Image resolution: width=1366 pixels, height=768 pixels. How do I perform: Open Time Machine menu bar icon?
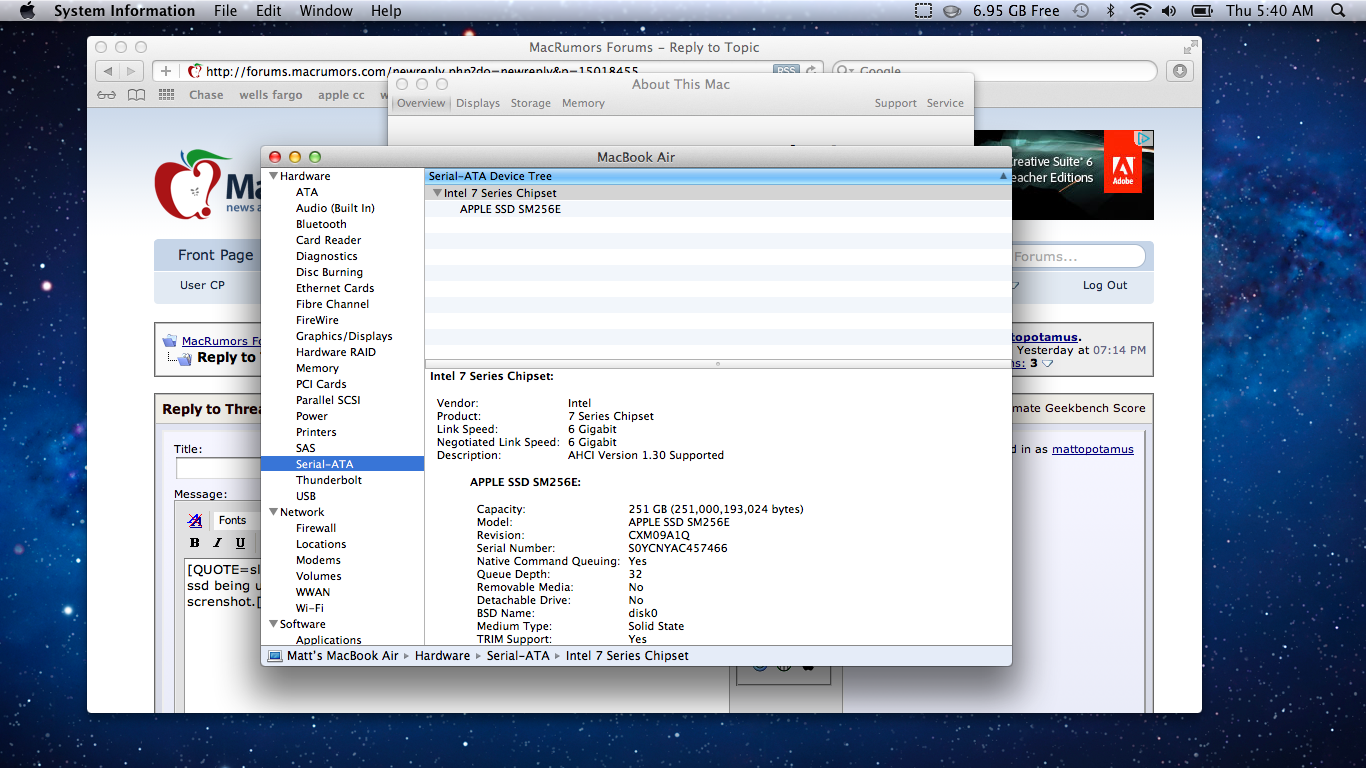click(1081, 11)
